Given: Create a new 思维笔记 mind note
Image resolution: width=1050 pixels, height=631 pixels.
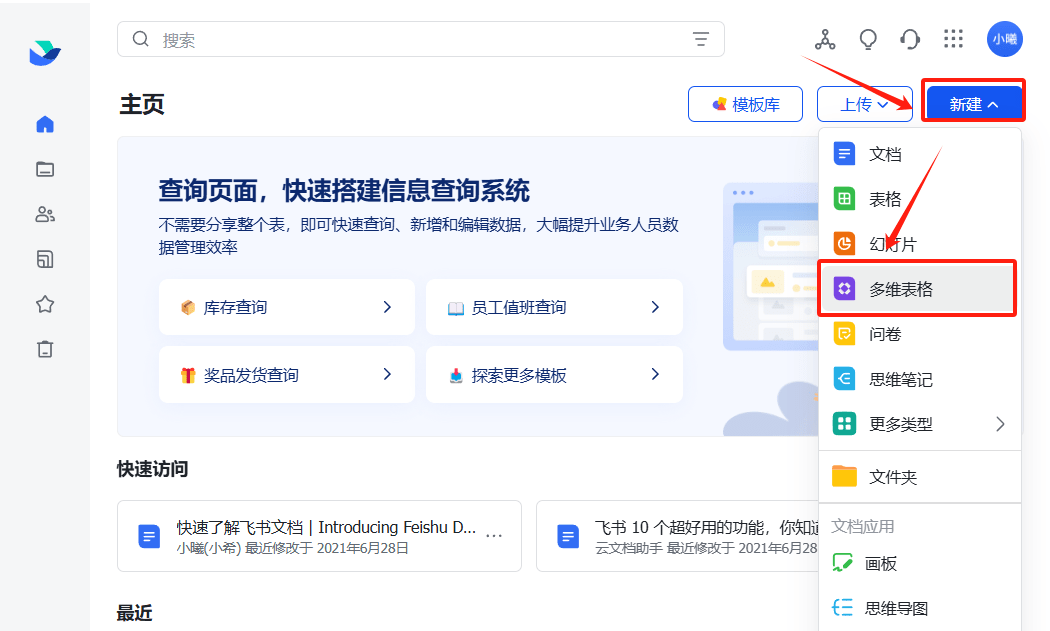Looking at the screenshot, I should 919,379.
